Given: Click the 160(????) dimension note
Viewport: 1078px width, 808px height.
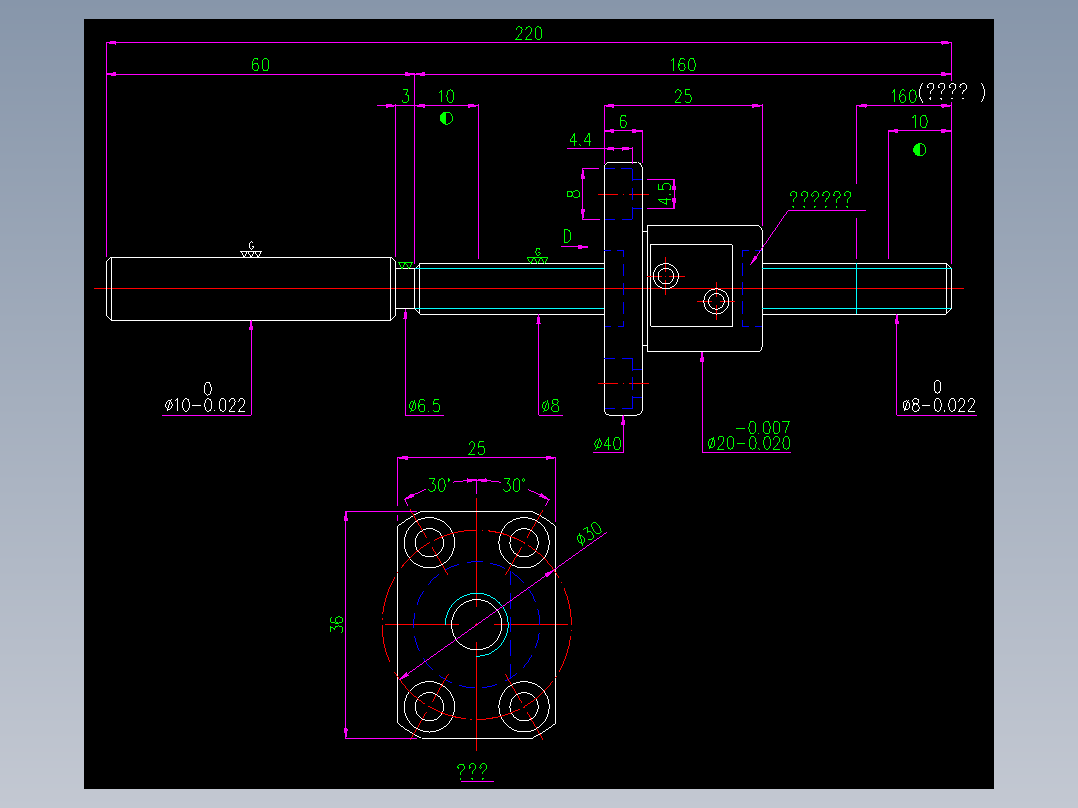Looking at the screenshot, I should pos(938,93).
